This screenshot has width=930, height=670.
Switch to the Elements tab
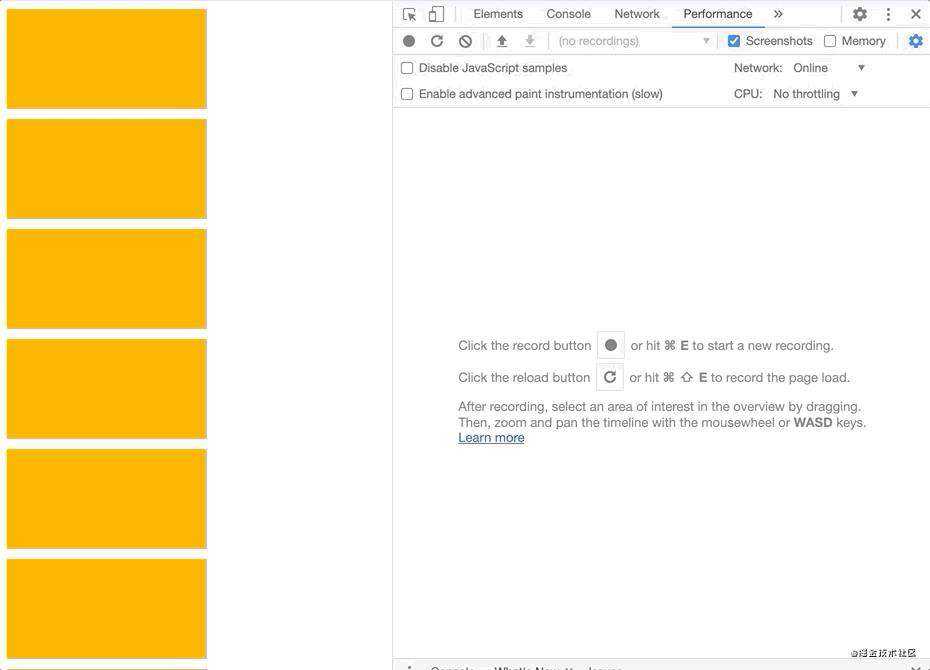(x=498, y=14)
